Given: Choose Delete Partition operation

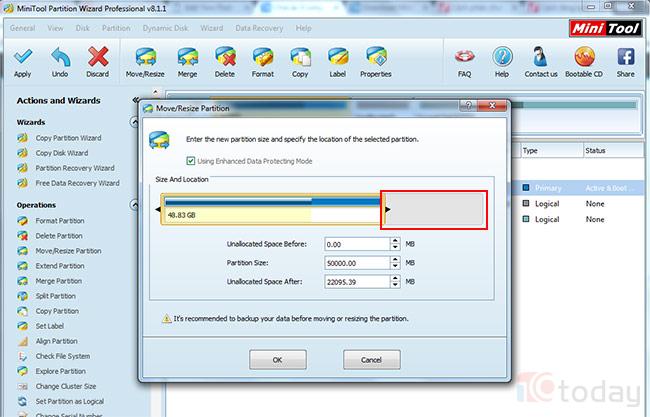Looking at the screenshot, I should coord(59,235).
